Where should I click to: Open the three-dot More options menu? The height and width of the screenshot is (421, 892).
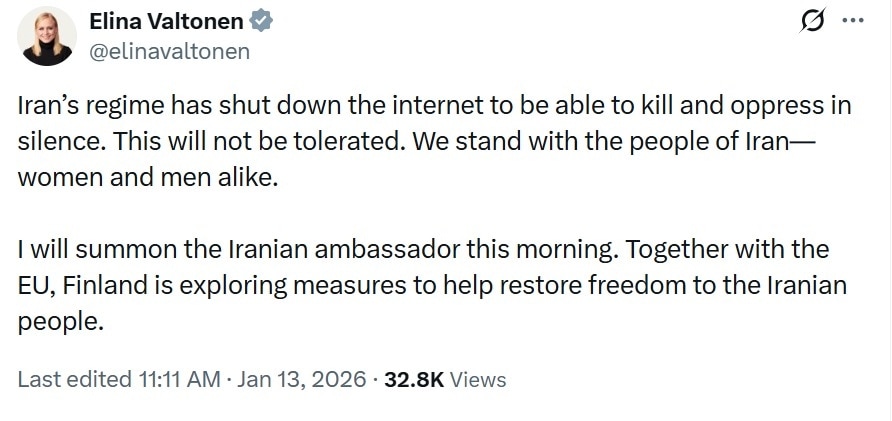point(852,21)
